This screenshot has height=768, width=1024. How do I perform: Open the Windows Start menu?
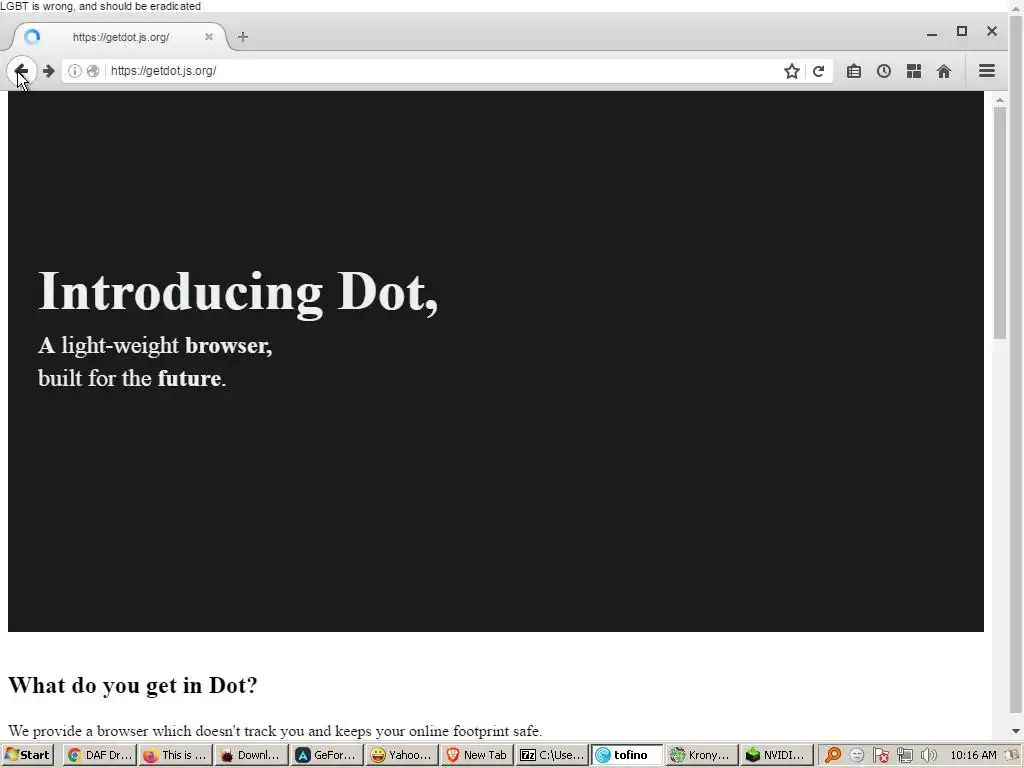click(27, 755)
